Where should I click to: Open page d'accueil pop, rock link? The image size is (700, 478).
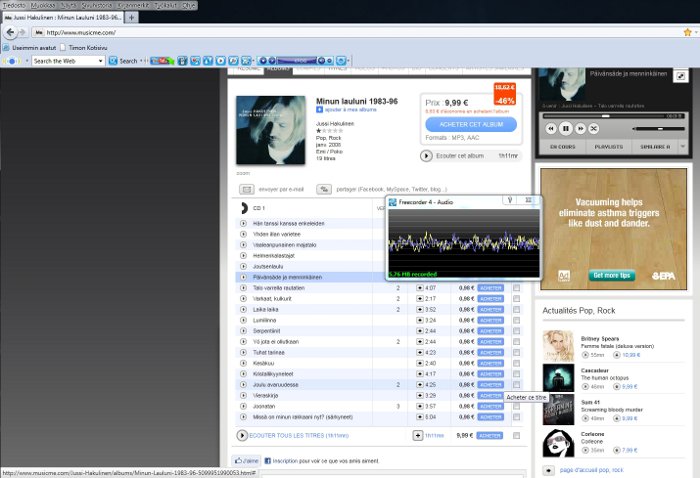[592, 470]
